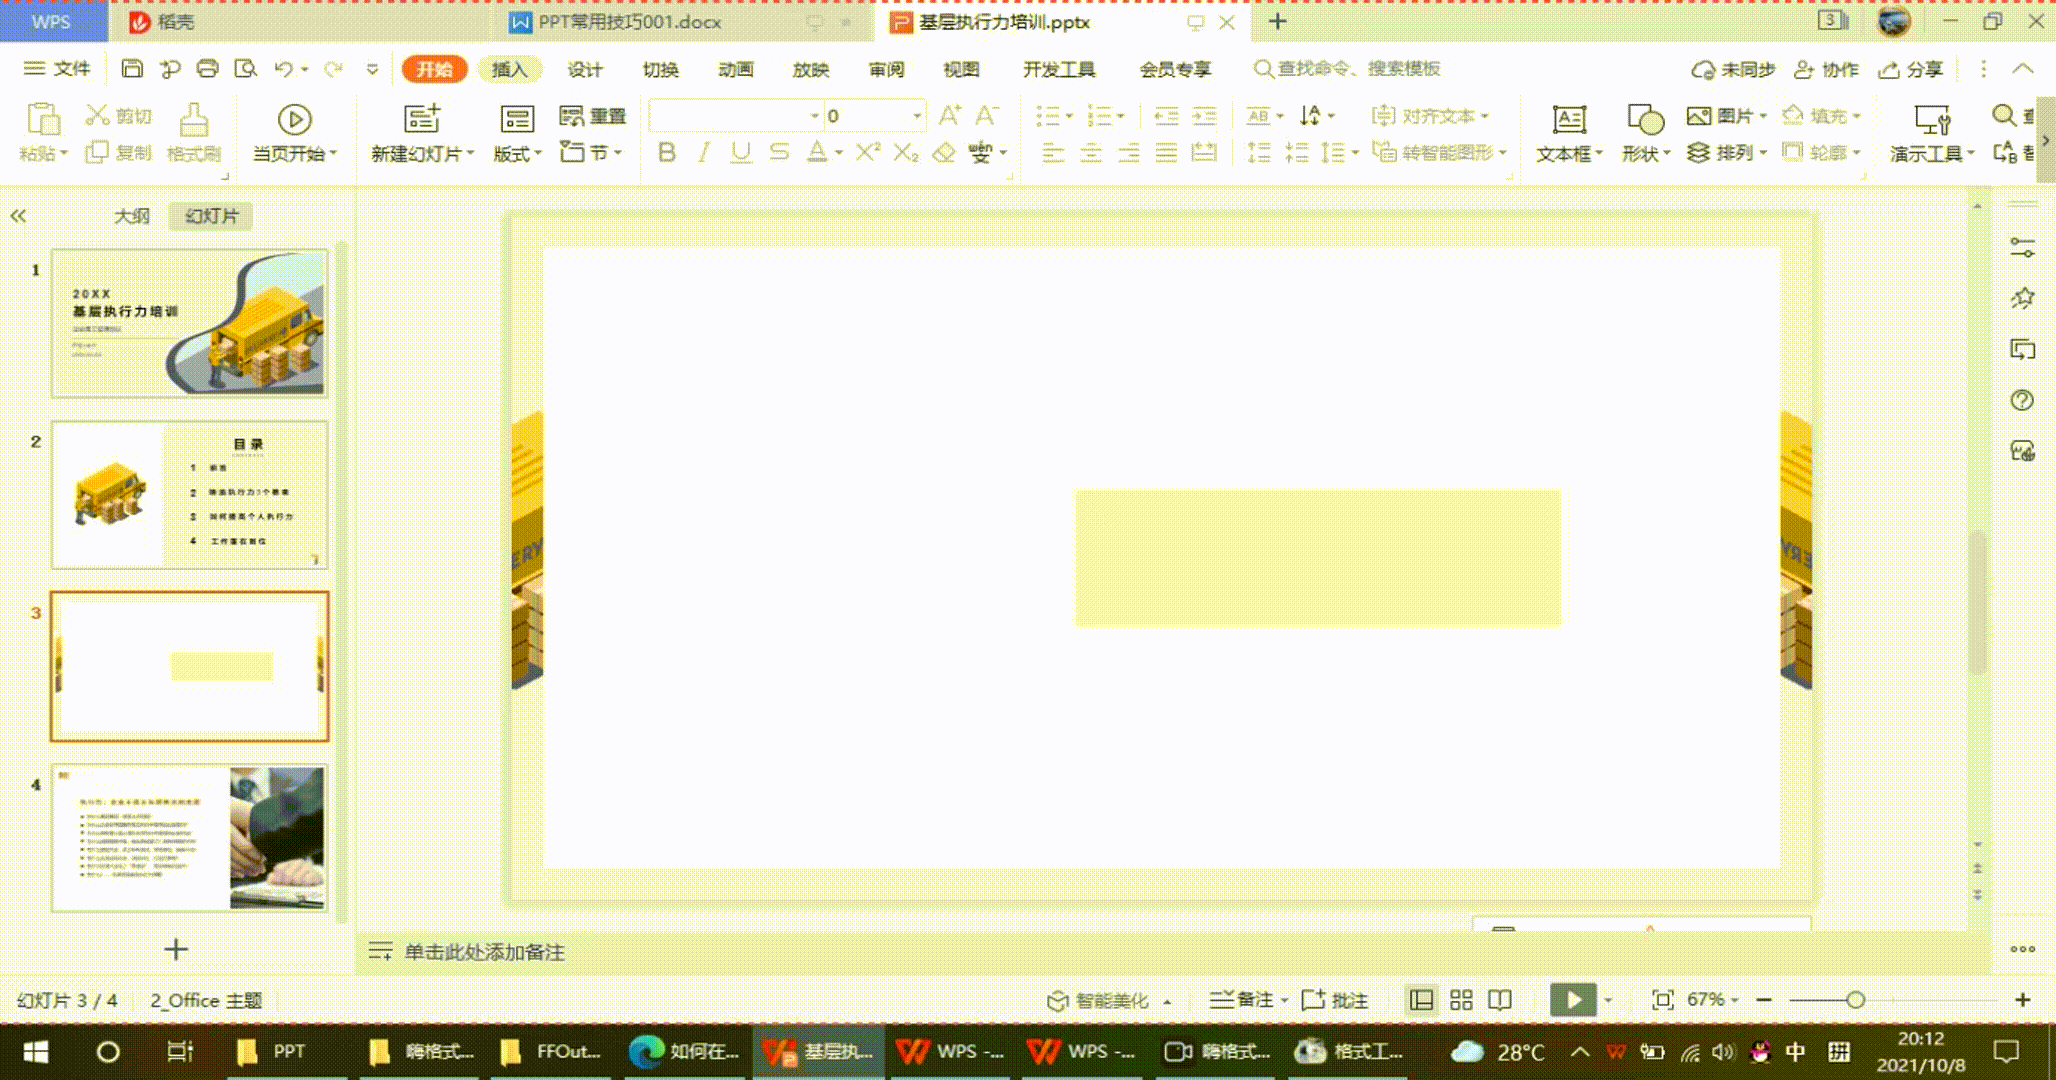Click the Save icon in quick toolbar
This screenshot has height=1080, width=2056.
132,69
